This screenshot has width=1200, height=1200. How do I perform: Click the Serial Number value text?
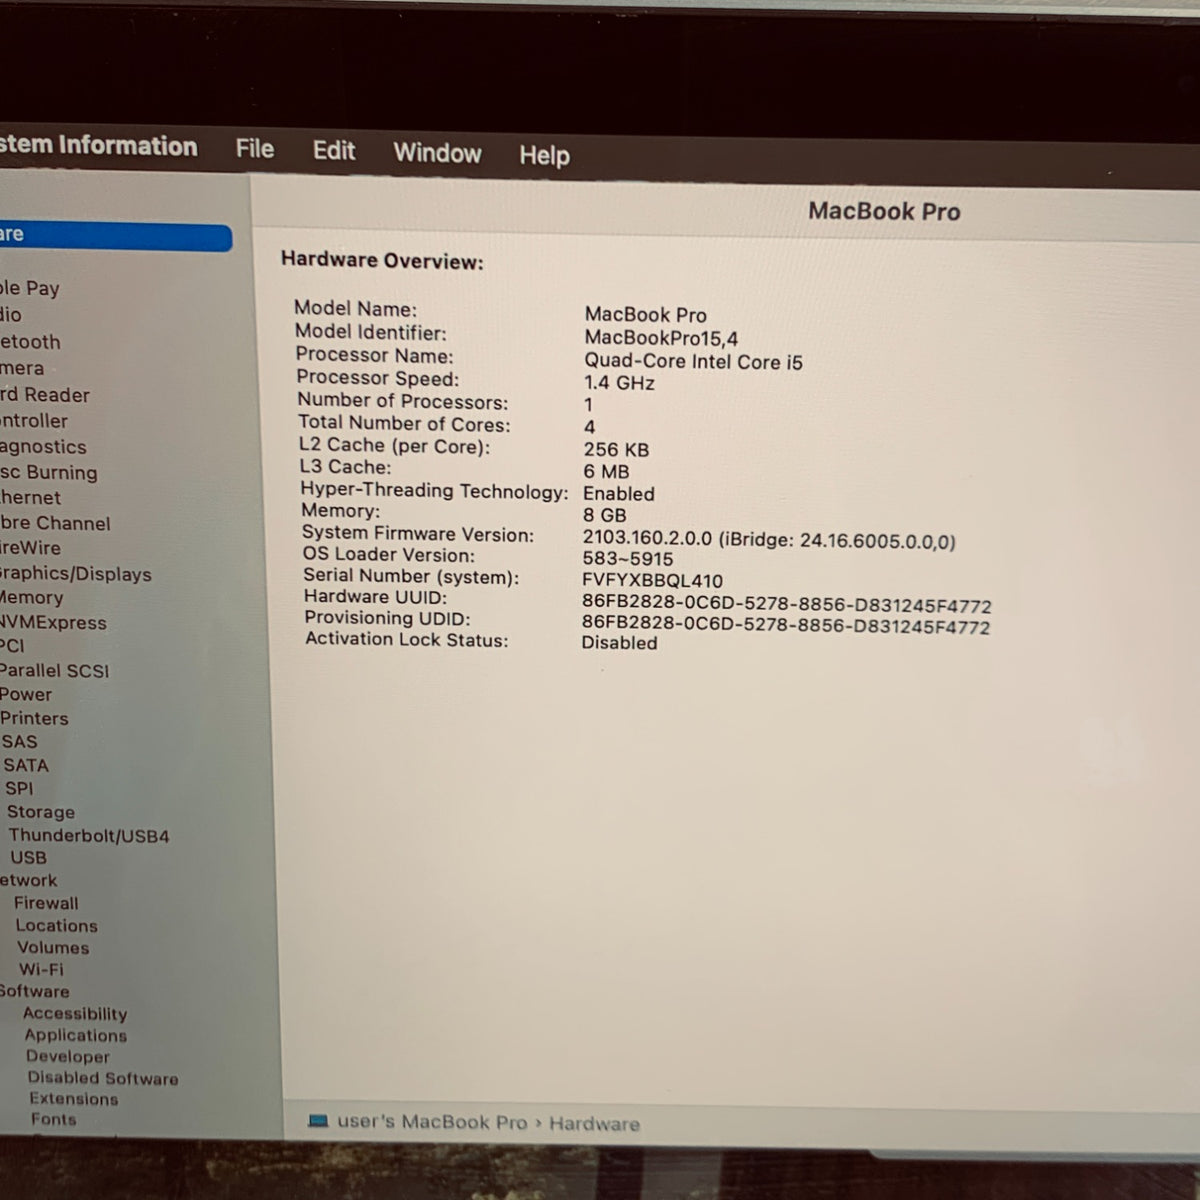coord(652,581)
